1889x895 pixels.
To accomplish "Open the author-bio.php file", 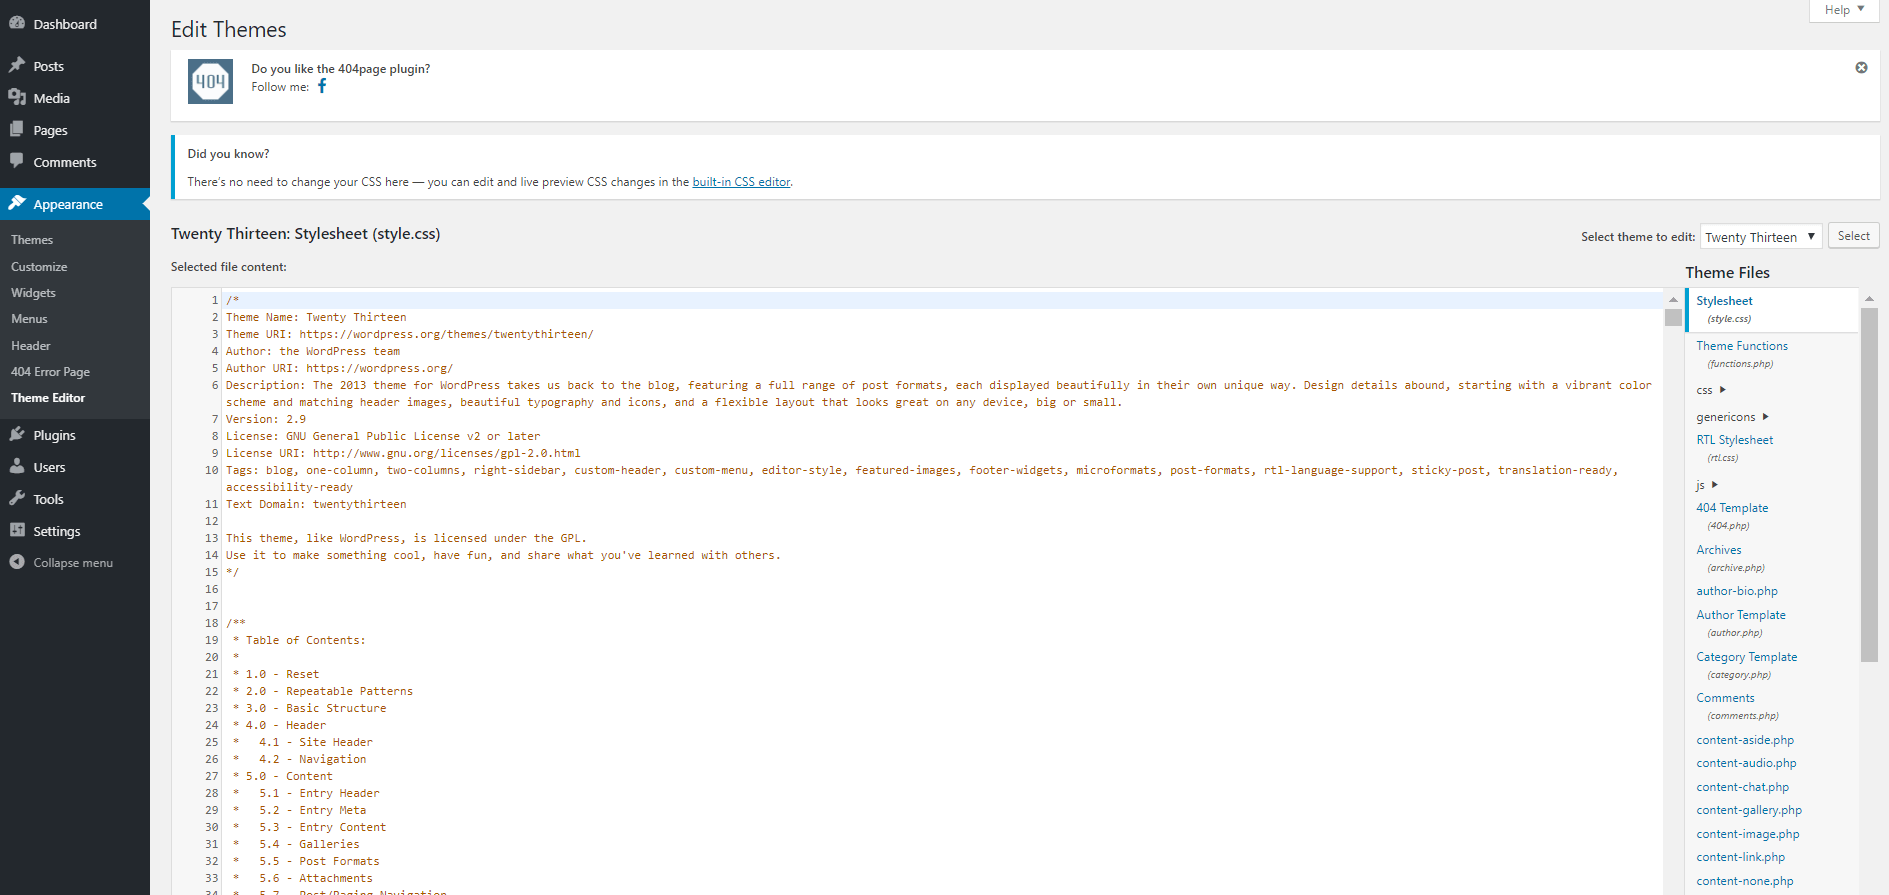I will [x=1737, y=591].
